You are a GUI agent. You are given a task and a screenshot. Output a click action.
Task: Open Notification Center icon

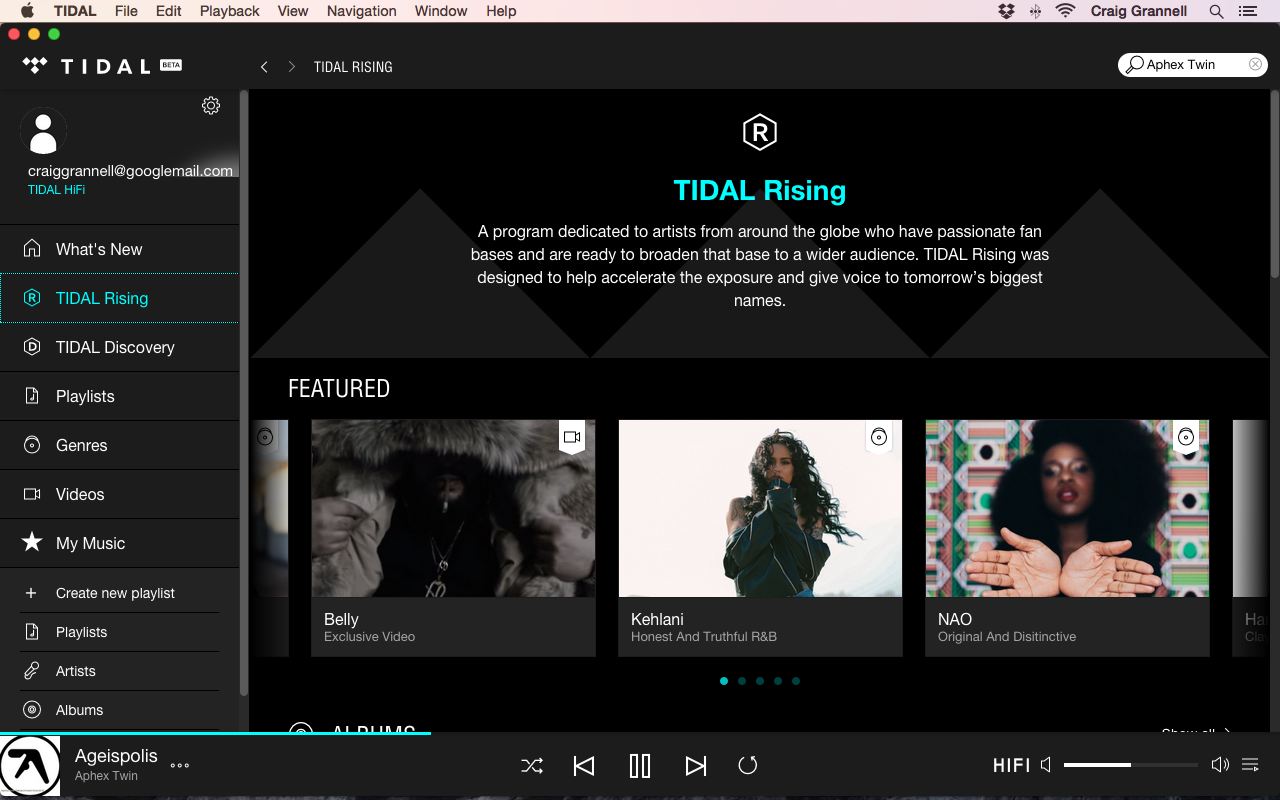[x=1247, y=11]
